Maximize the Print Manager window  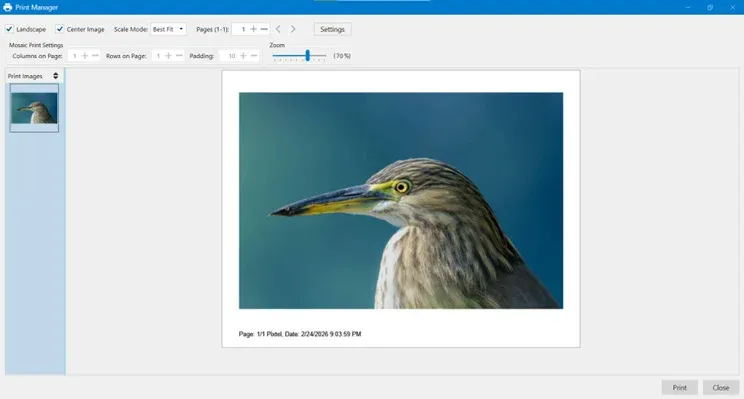pyautogui.click(x=710, y=7)
